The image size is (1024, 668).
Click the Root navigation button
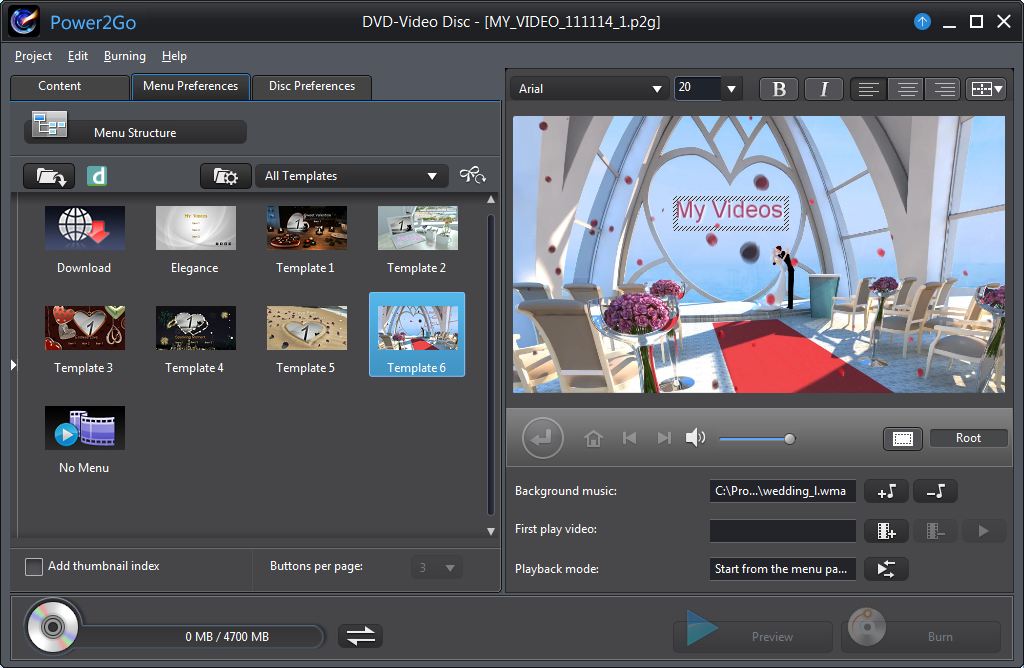[x=967, y=437]
